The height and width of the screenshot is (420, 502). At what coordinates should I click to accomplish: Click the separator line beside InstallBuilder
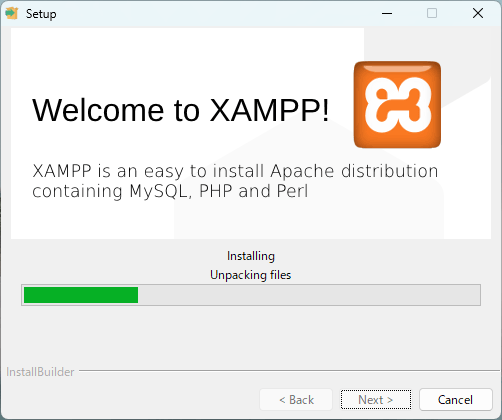[x=289, y=370]
